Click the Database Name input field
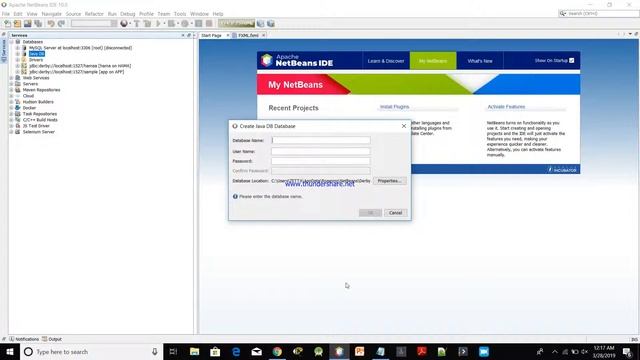Viewport: 640px width, 360px height. [x=321, y=140]
